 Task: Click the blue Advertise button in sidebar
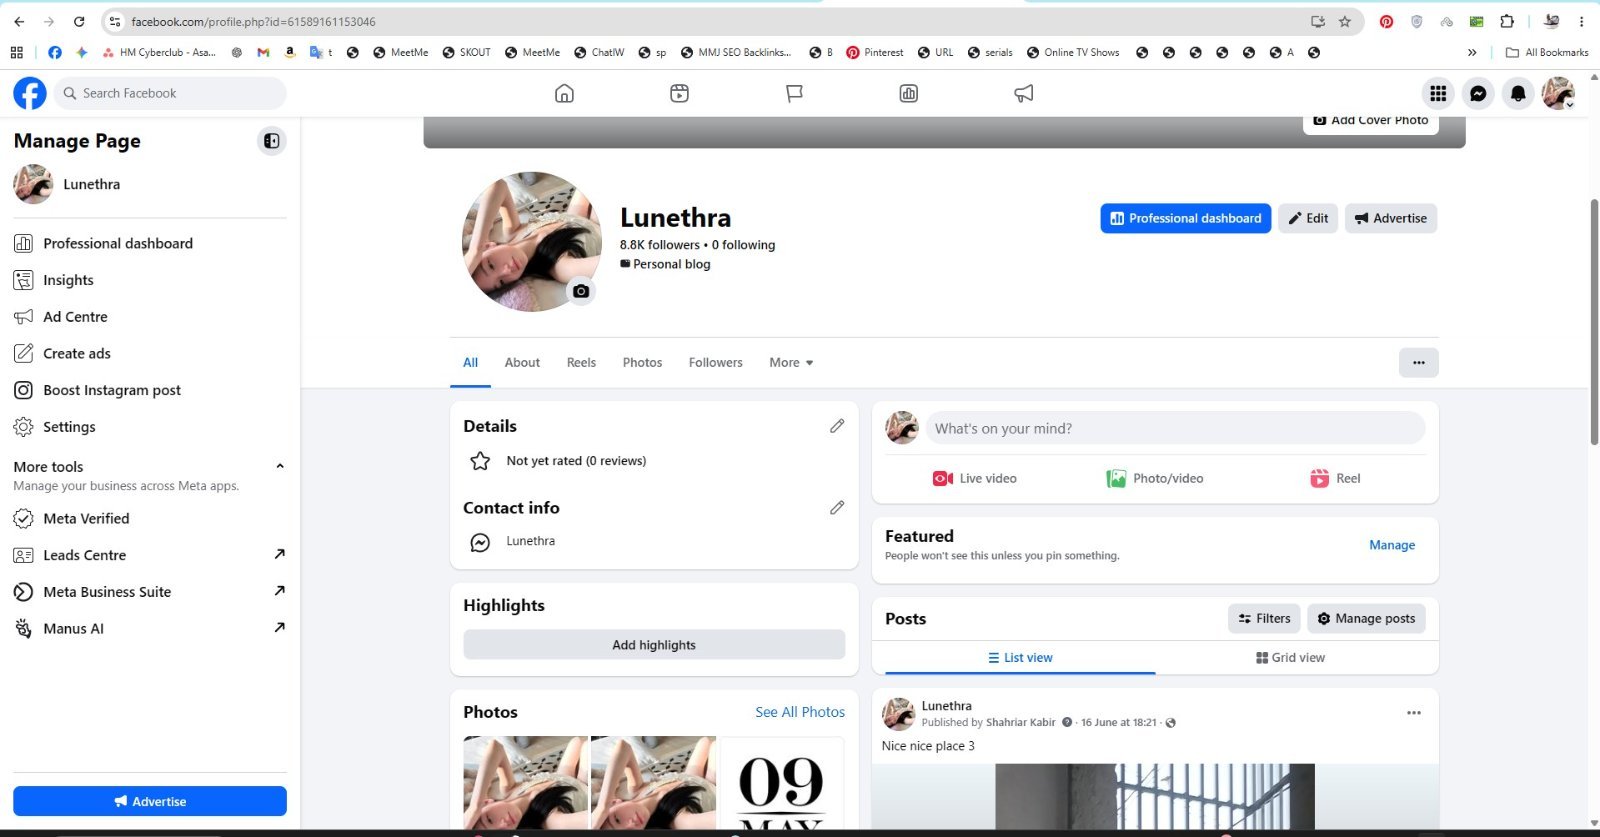pos(150,801)
